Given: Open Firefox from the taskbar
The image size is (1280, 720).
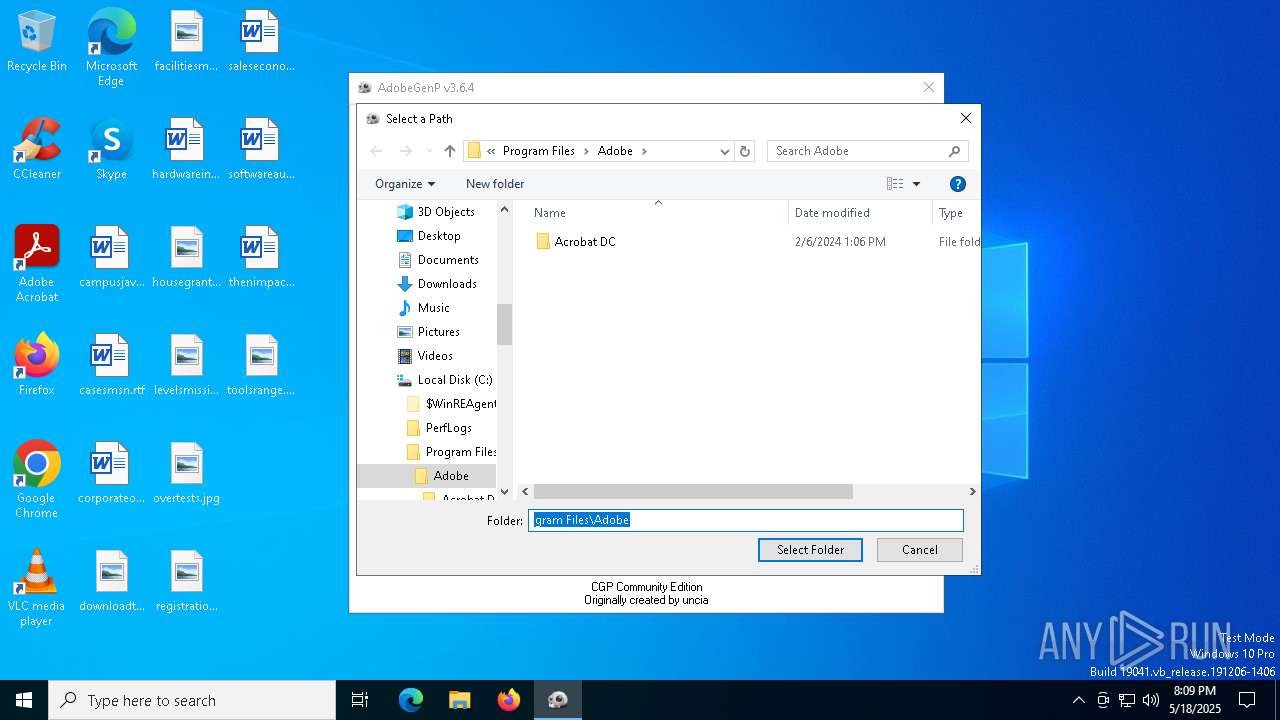Looking at the screenshot, I should (x=508, y=700).
